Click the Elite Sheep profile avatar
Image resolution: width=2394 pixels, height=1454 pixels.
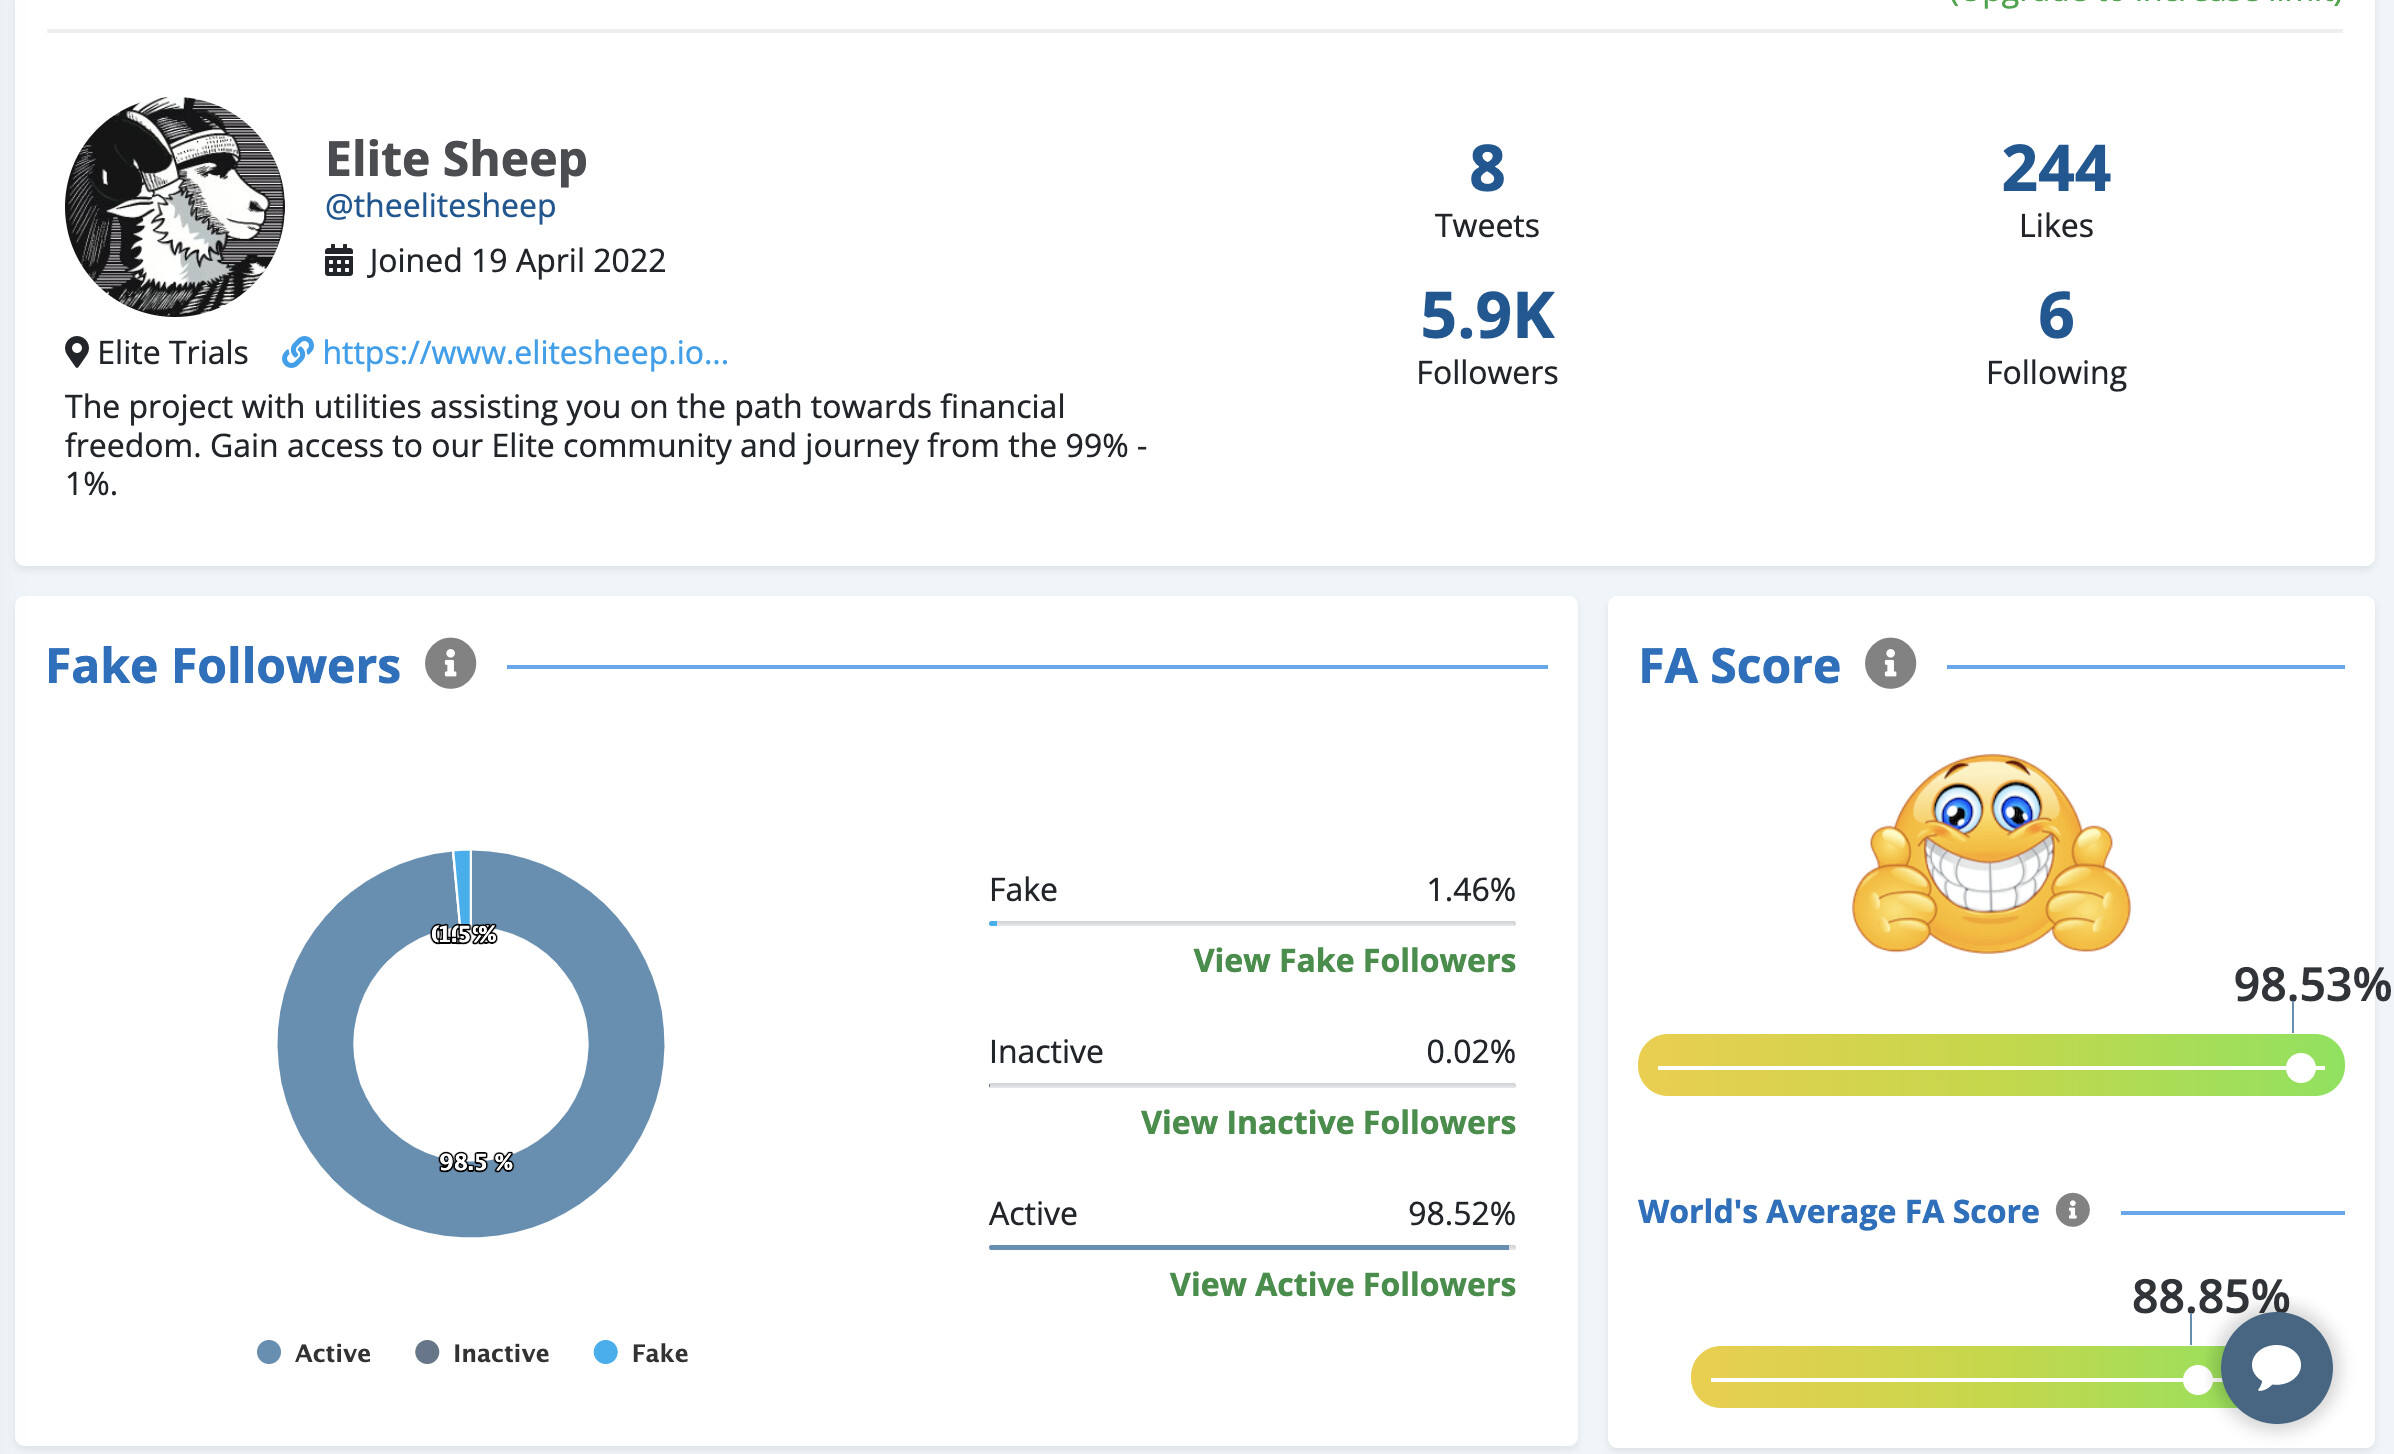[175, 207]
